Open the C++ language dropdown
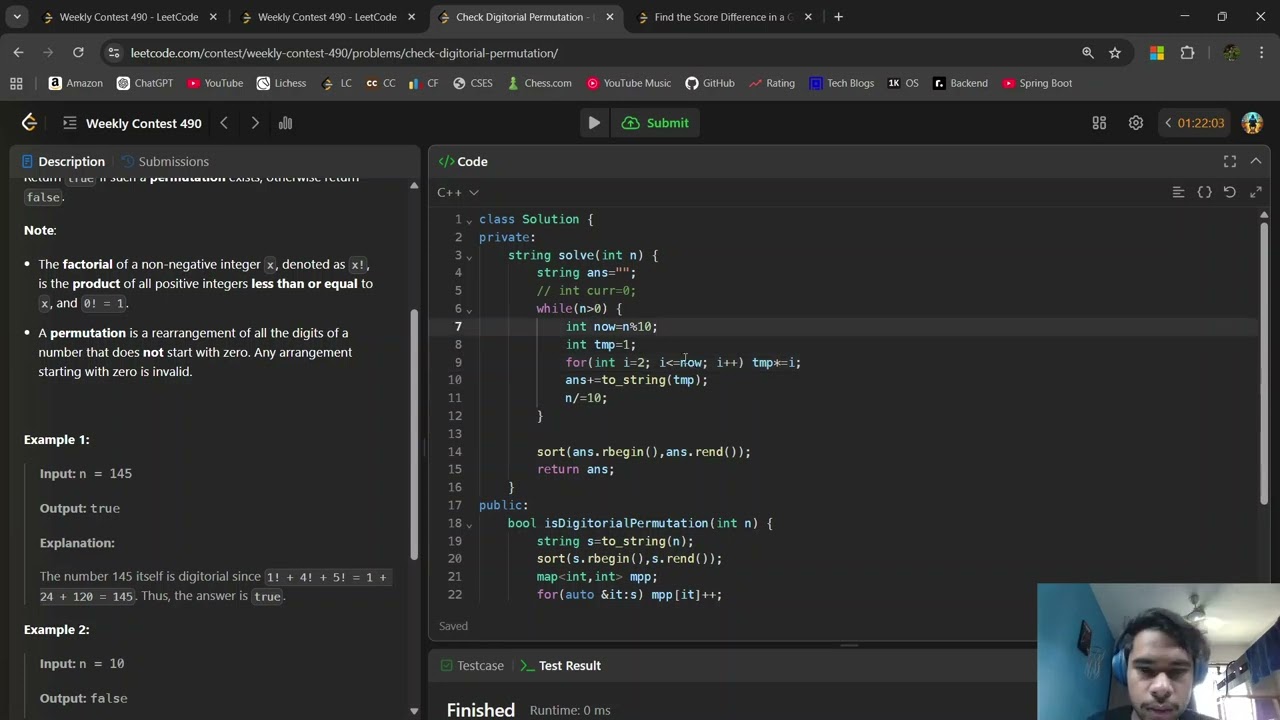Screen dimensions: 1280x720 457,192
